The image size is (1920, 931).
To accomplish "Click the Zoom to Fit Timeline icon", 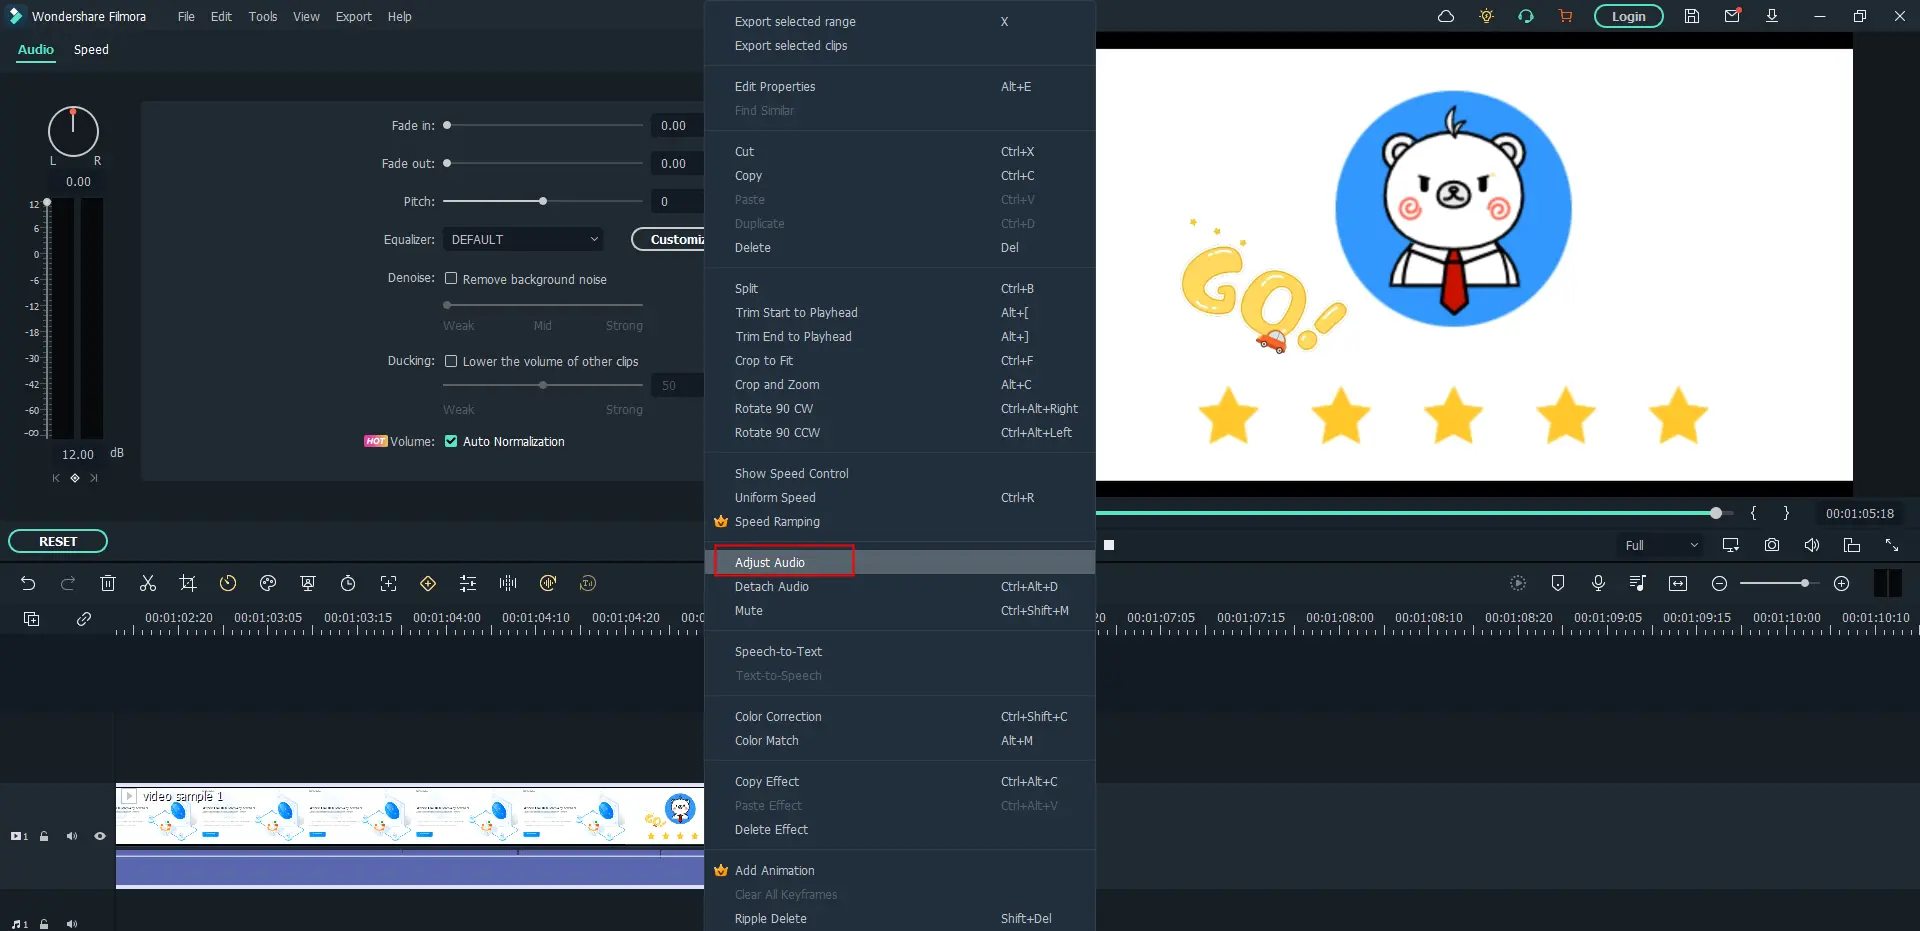I will [1678, 583].
